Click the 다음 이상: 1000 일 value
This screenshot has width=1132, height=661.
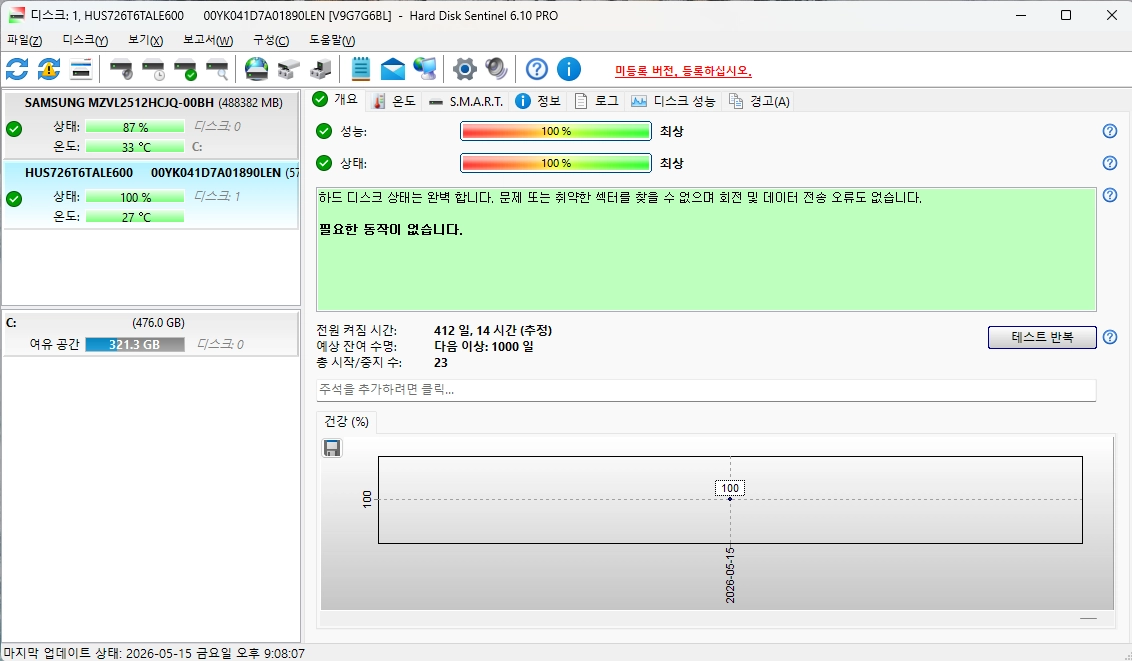pyautogui.click(x=484, y=346)
